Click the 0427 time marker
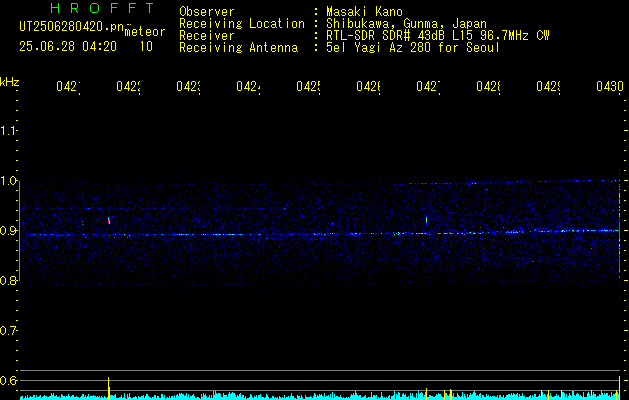 coord(428,87)
